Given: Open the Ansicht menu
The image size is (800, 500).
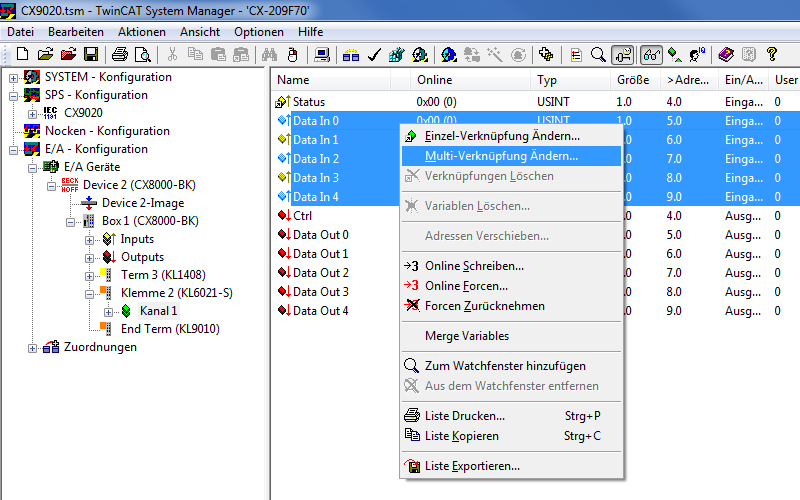Looking at the screenshot, I should [x=200, y=32].
